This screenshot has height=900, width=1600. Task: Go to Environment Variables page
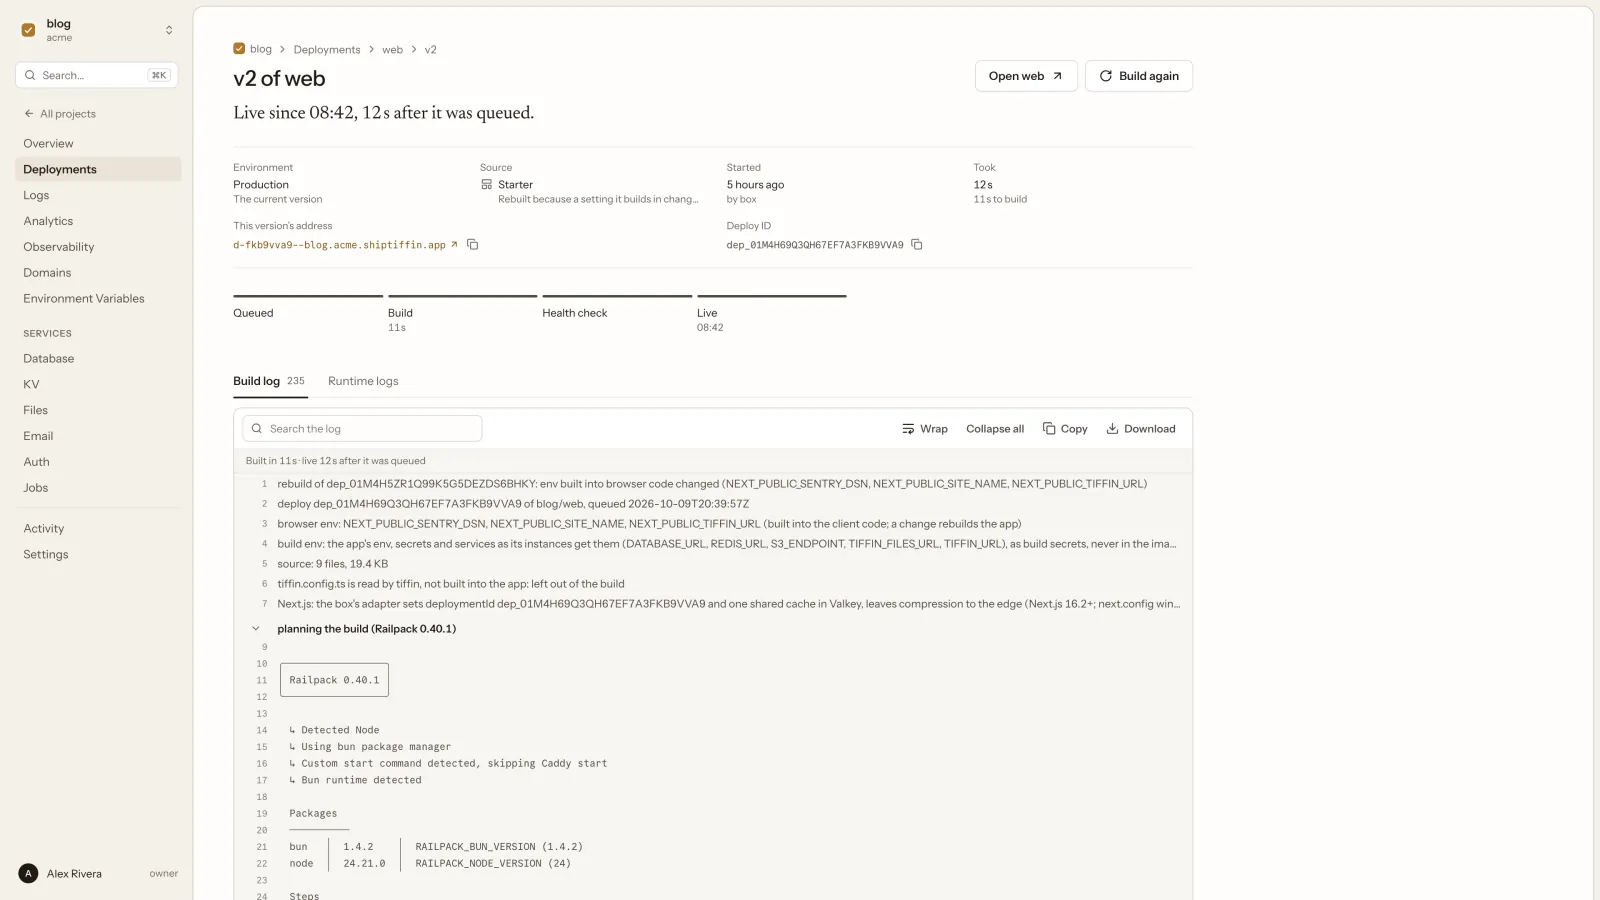pos(98,299)
